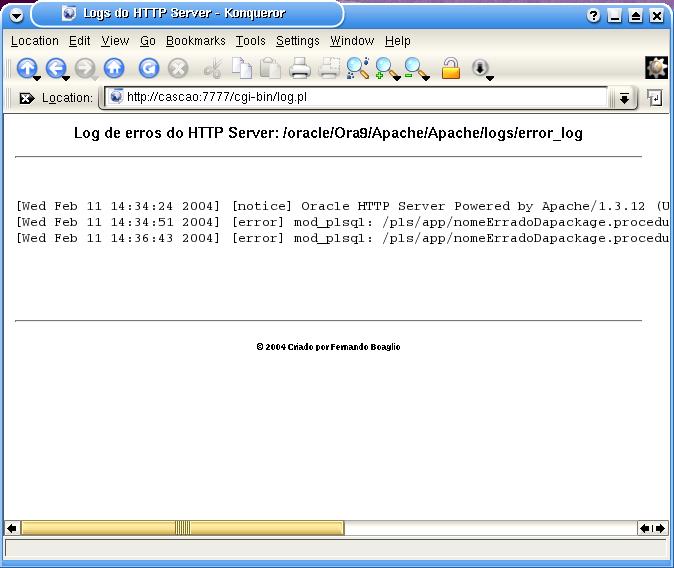The height and width of the screenshot is (568, 674).
Task: Click the 14:34:24 notice log line
Action: tap(343, 206)
